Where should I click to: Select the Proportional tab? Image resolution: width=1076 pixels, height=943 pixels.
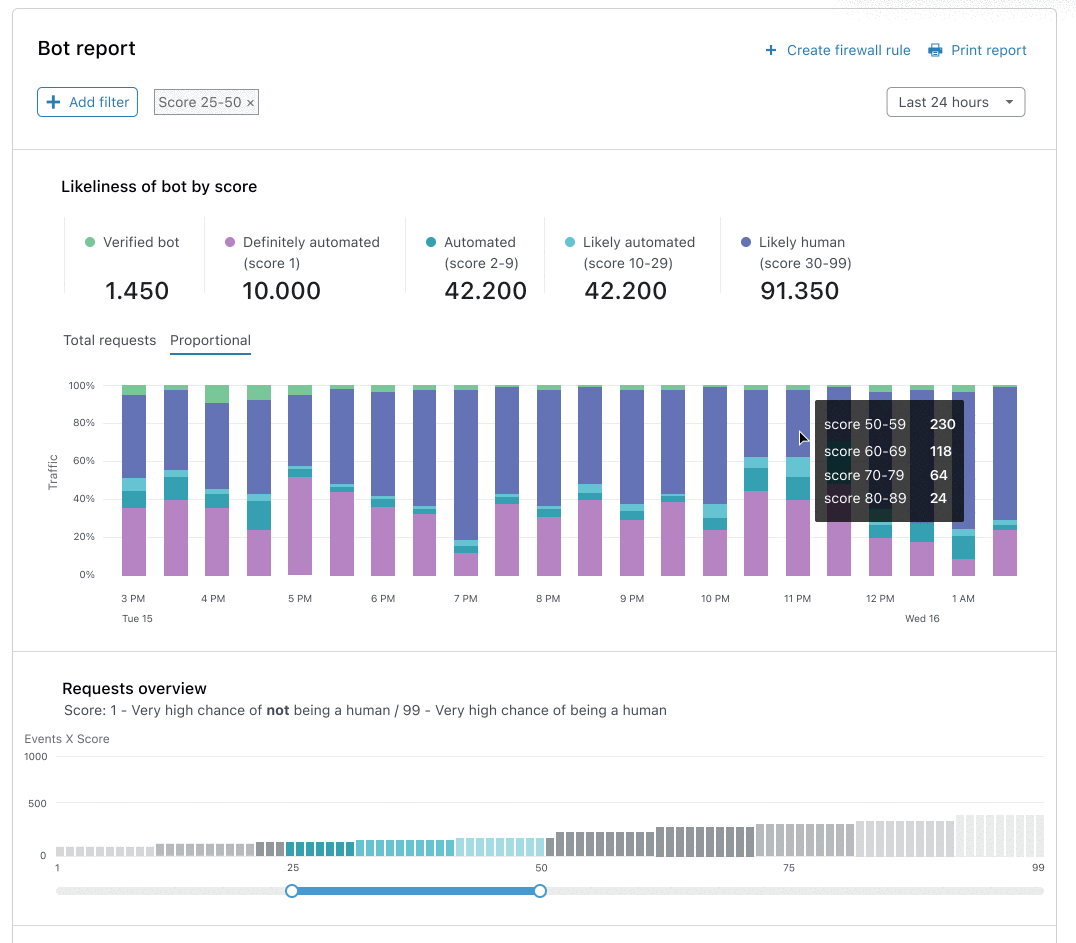tap(210, 340)
